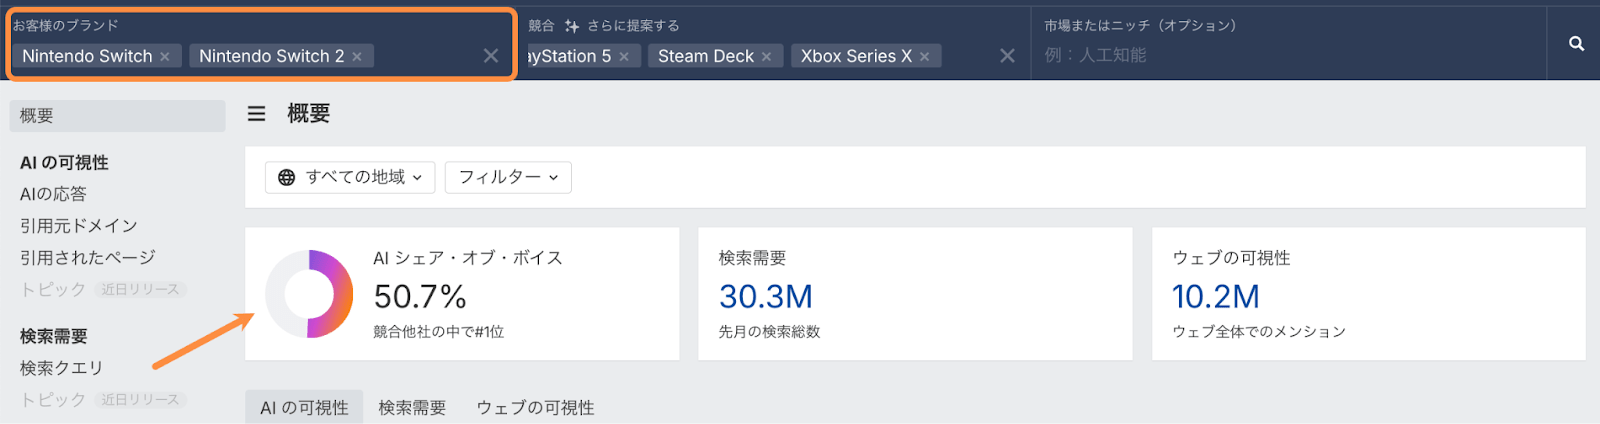
Task: Toggle the hamburger menu beside 概要
Action: coord(257,114)
